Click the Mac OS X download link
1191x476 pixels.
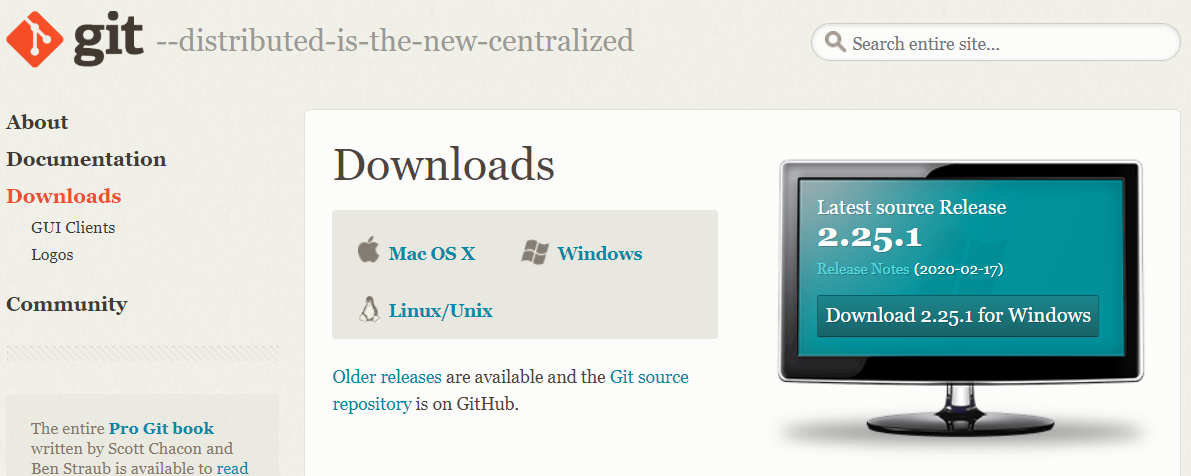[432, 254]
